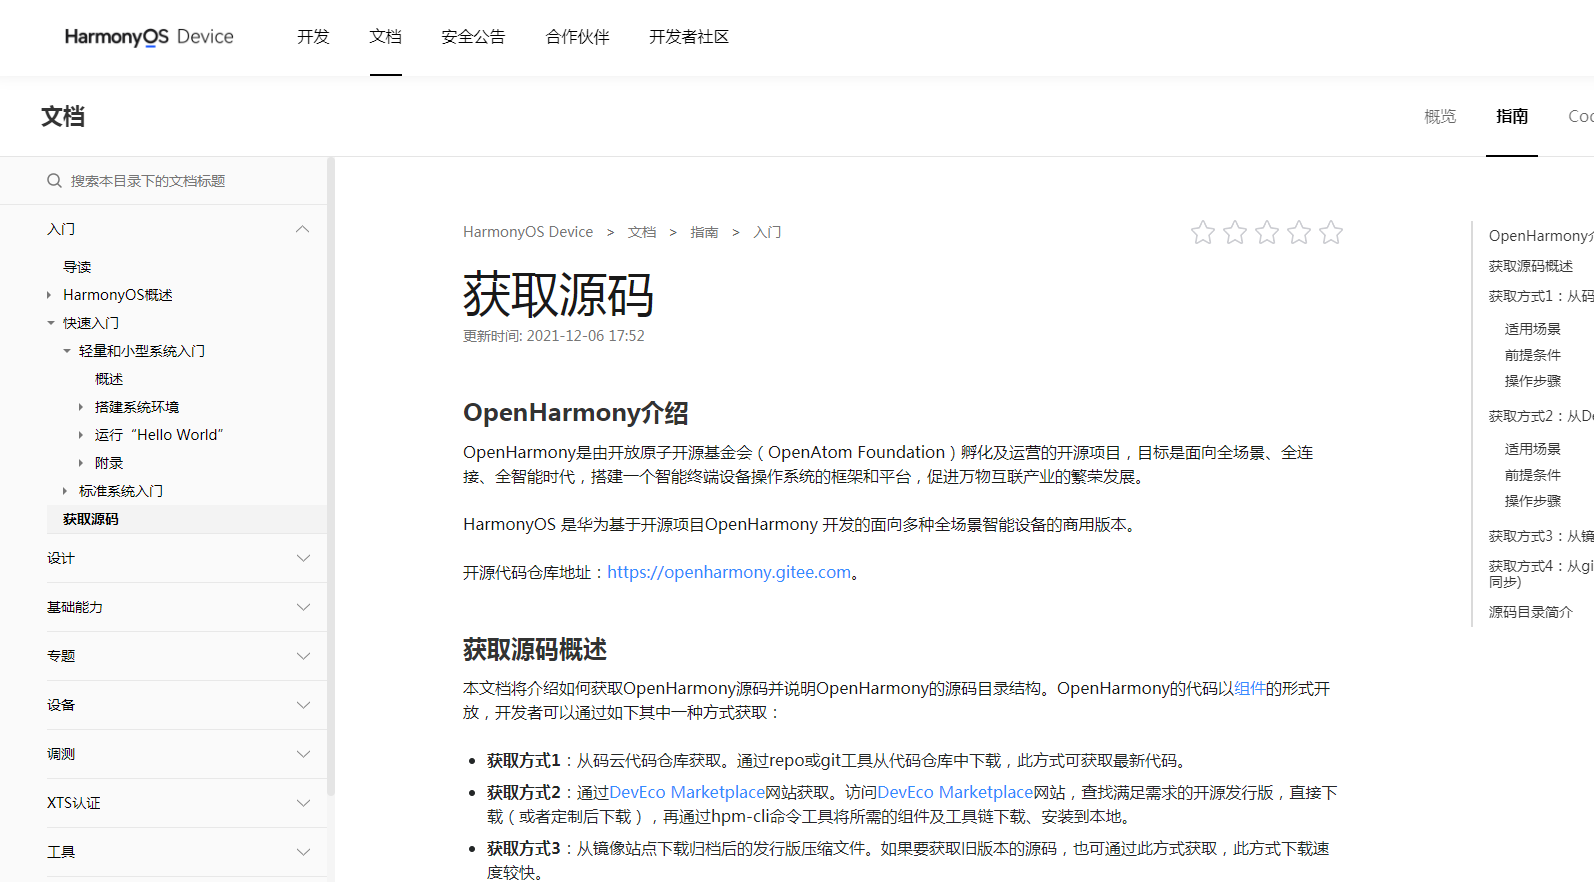The image size is (1594, 882).
Task: Click the 入门 breadcrumb
Action: point(767,232)
